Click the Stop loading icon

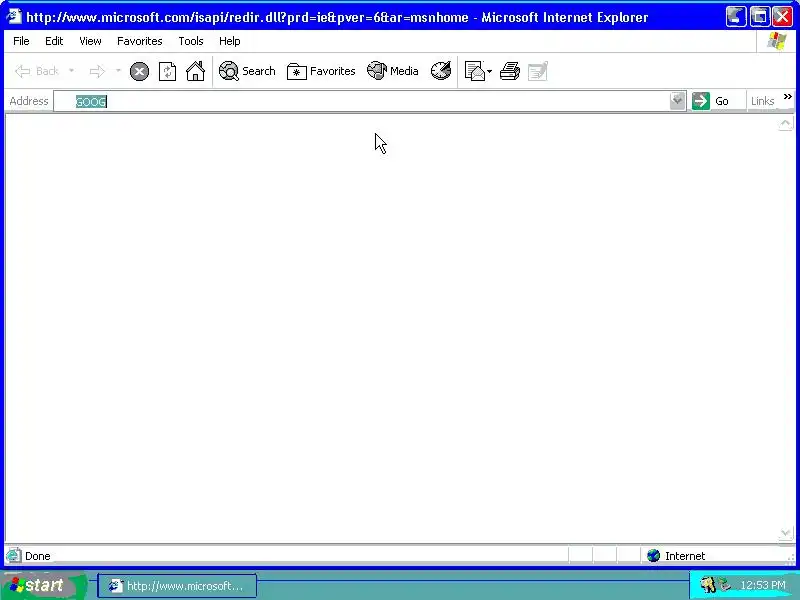tap(139, 71)
